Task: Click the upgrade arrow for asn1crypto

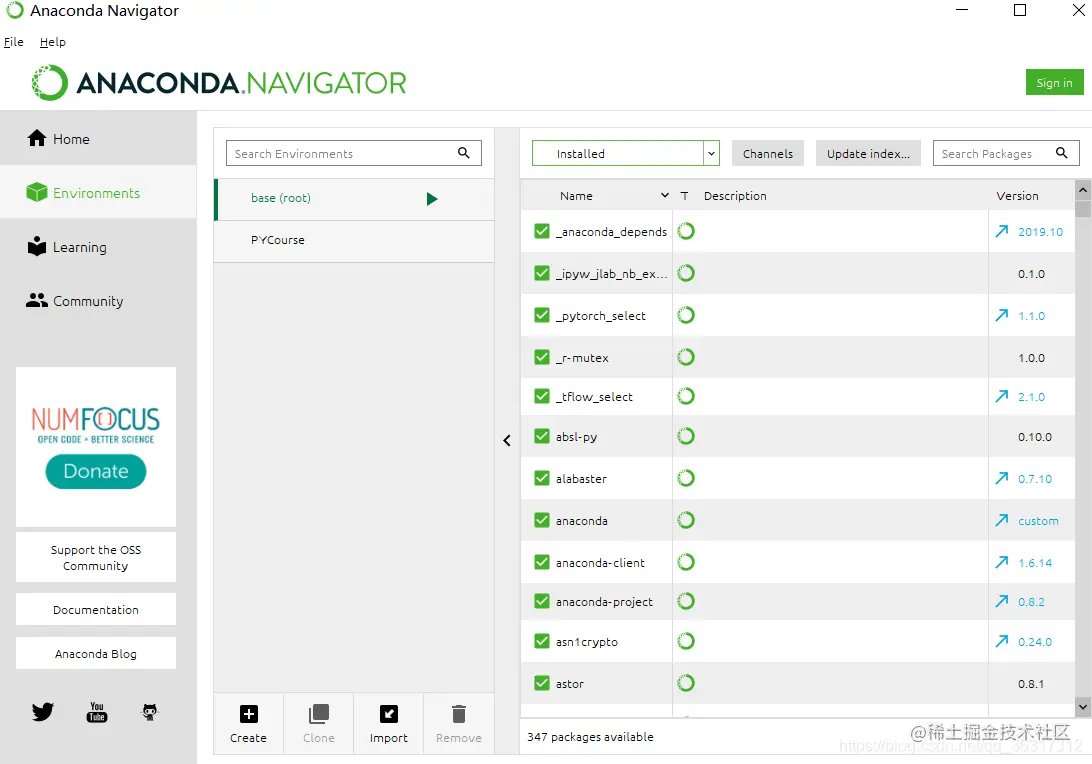Action: point(1001,641)
